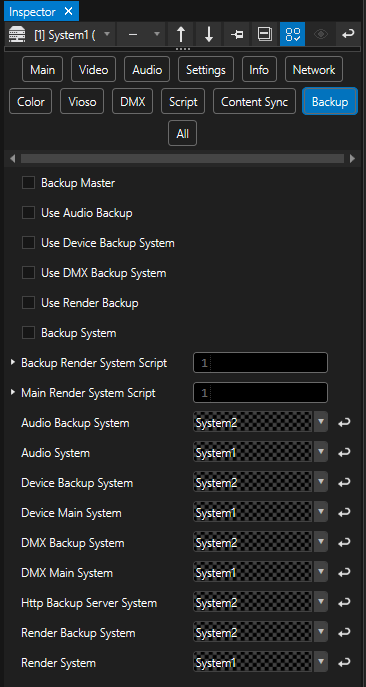
Task: Open the Vioso tab
Action: tap(82, 102)
